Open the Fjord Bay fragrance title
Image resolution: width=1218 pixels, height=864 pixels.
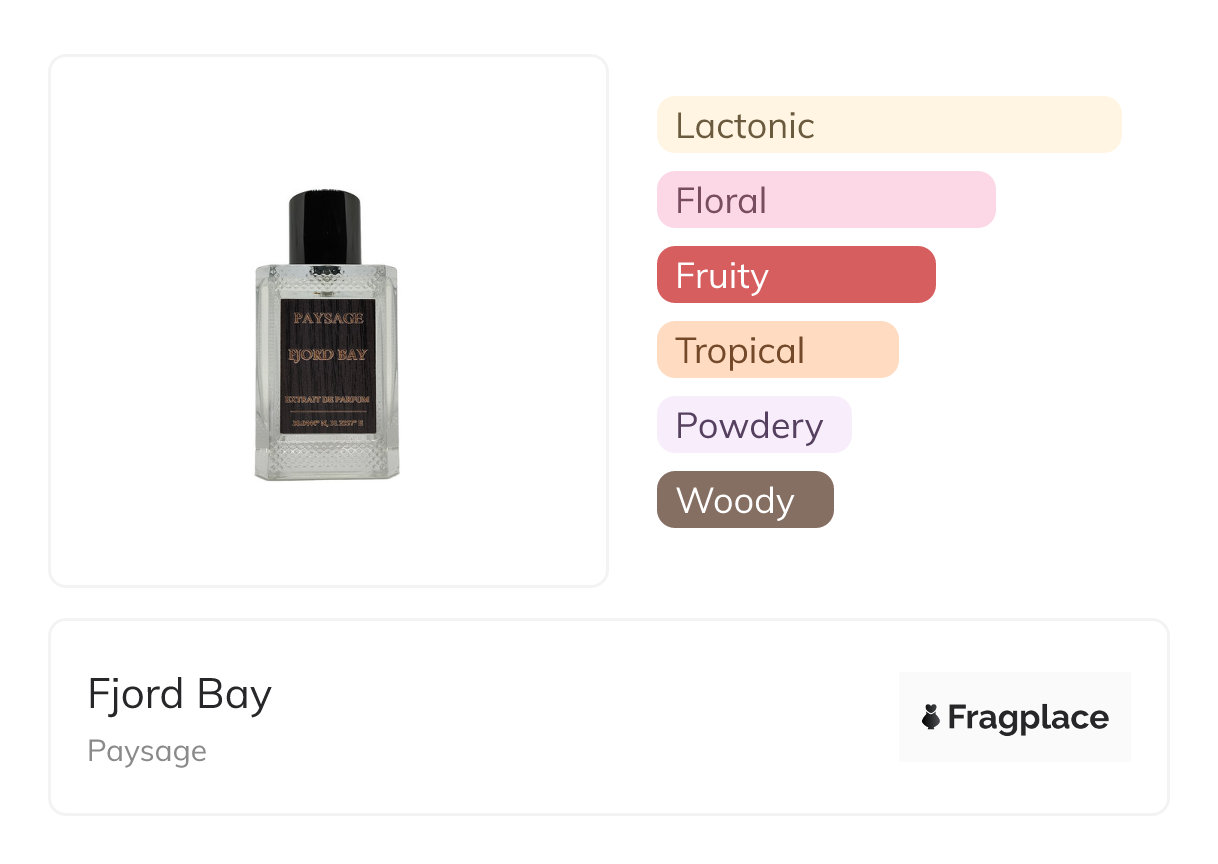click(x=180, y=694)
